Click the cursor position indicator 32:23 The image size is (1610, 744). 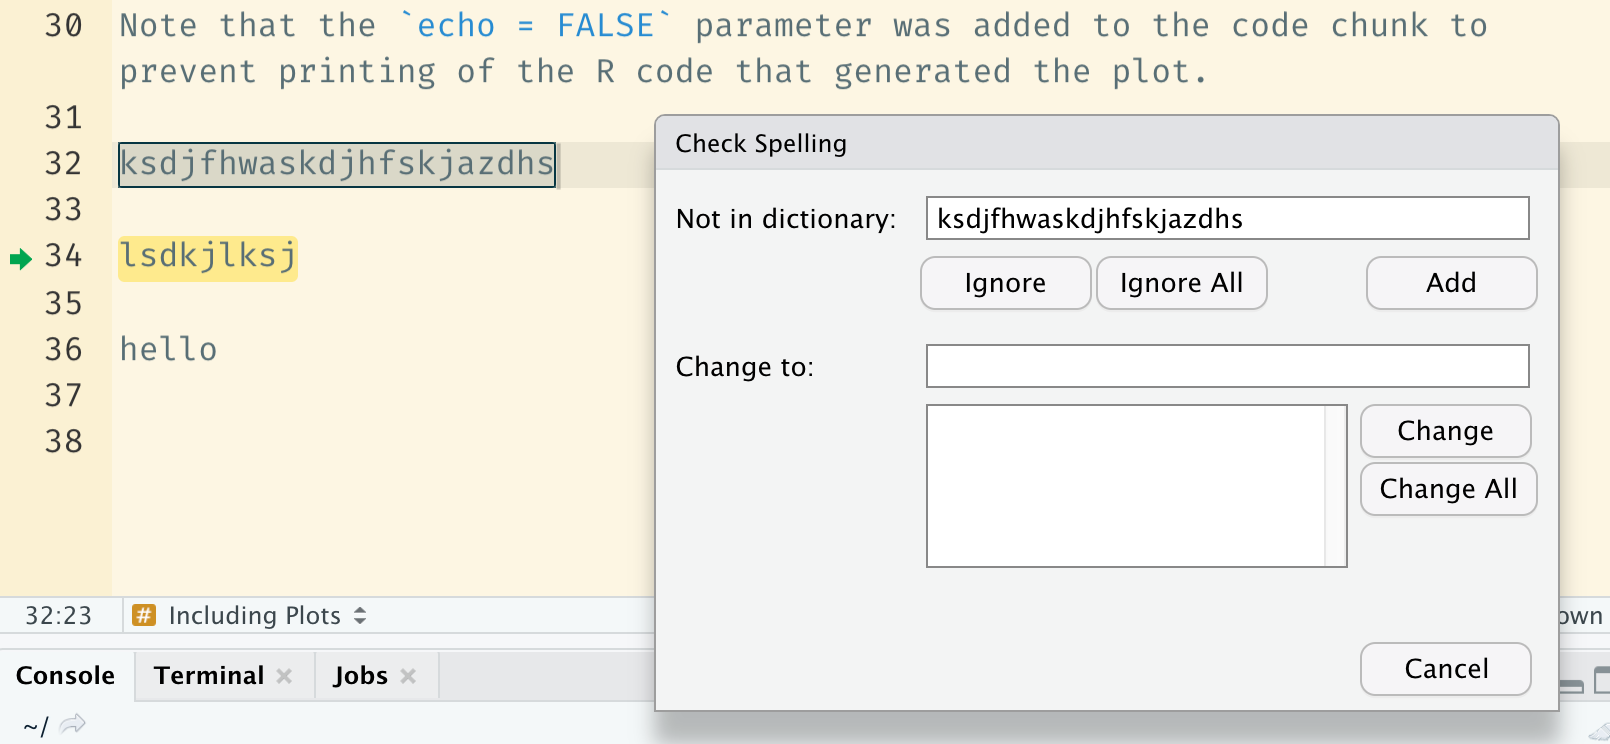pos(58,616)
